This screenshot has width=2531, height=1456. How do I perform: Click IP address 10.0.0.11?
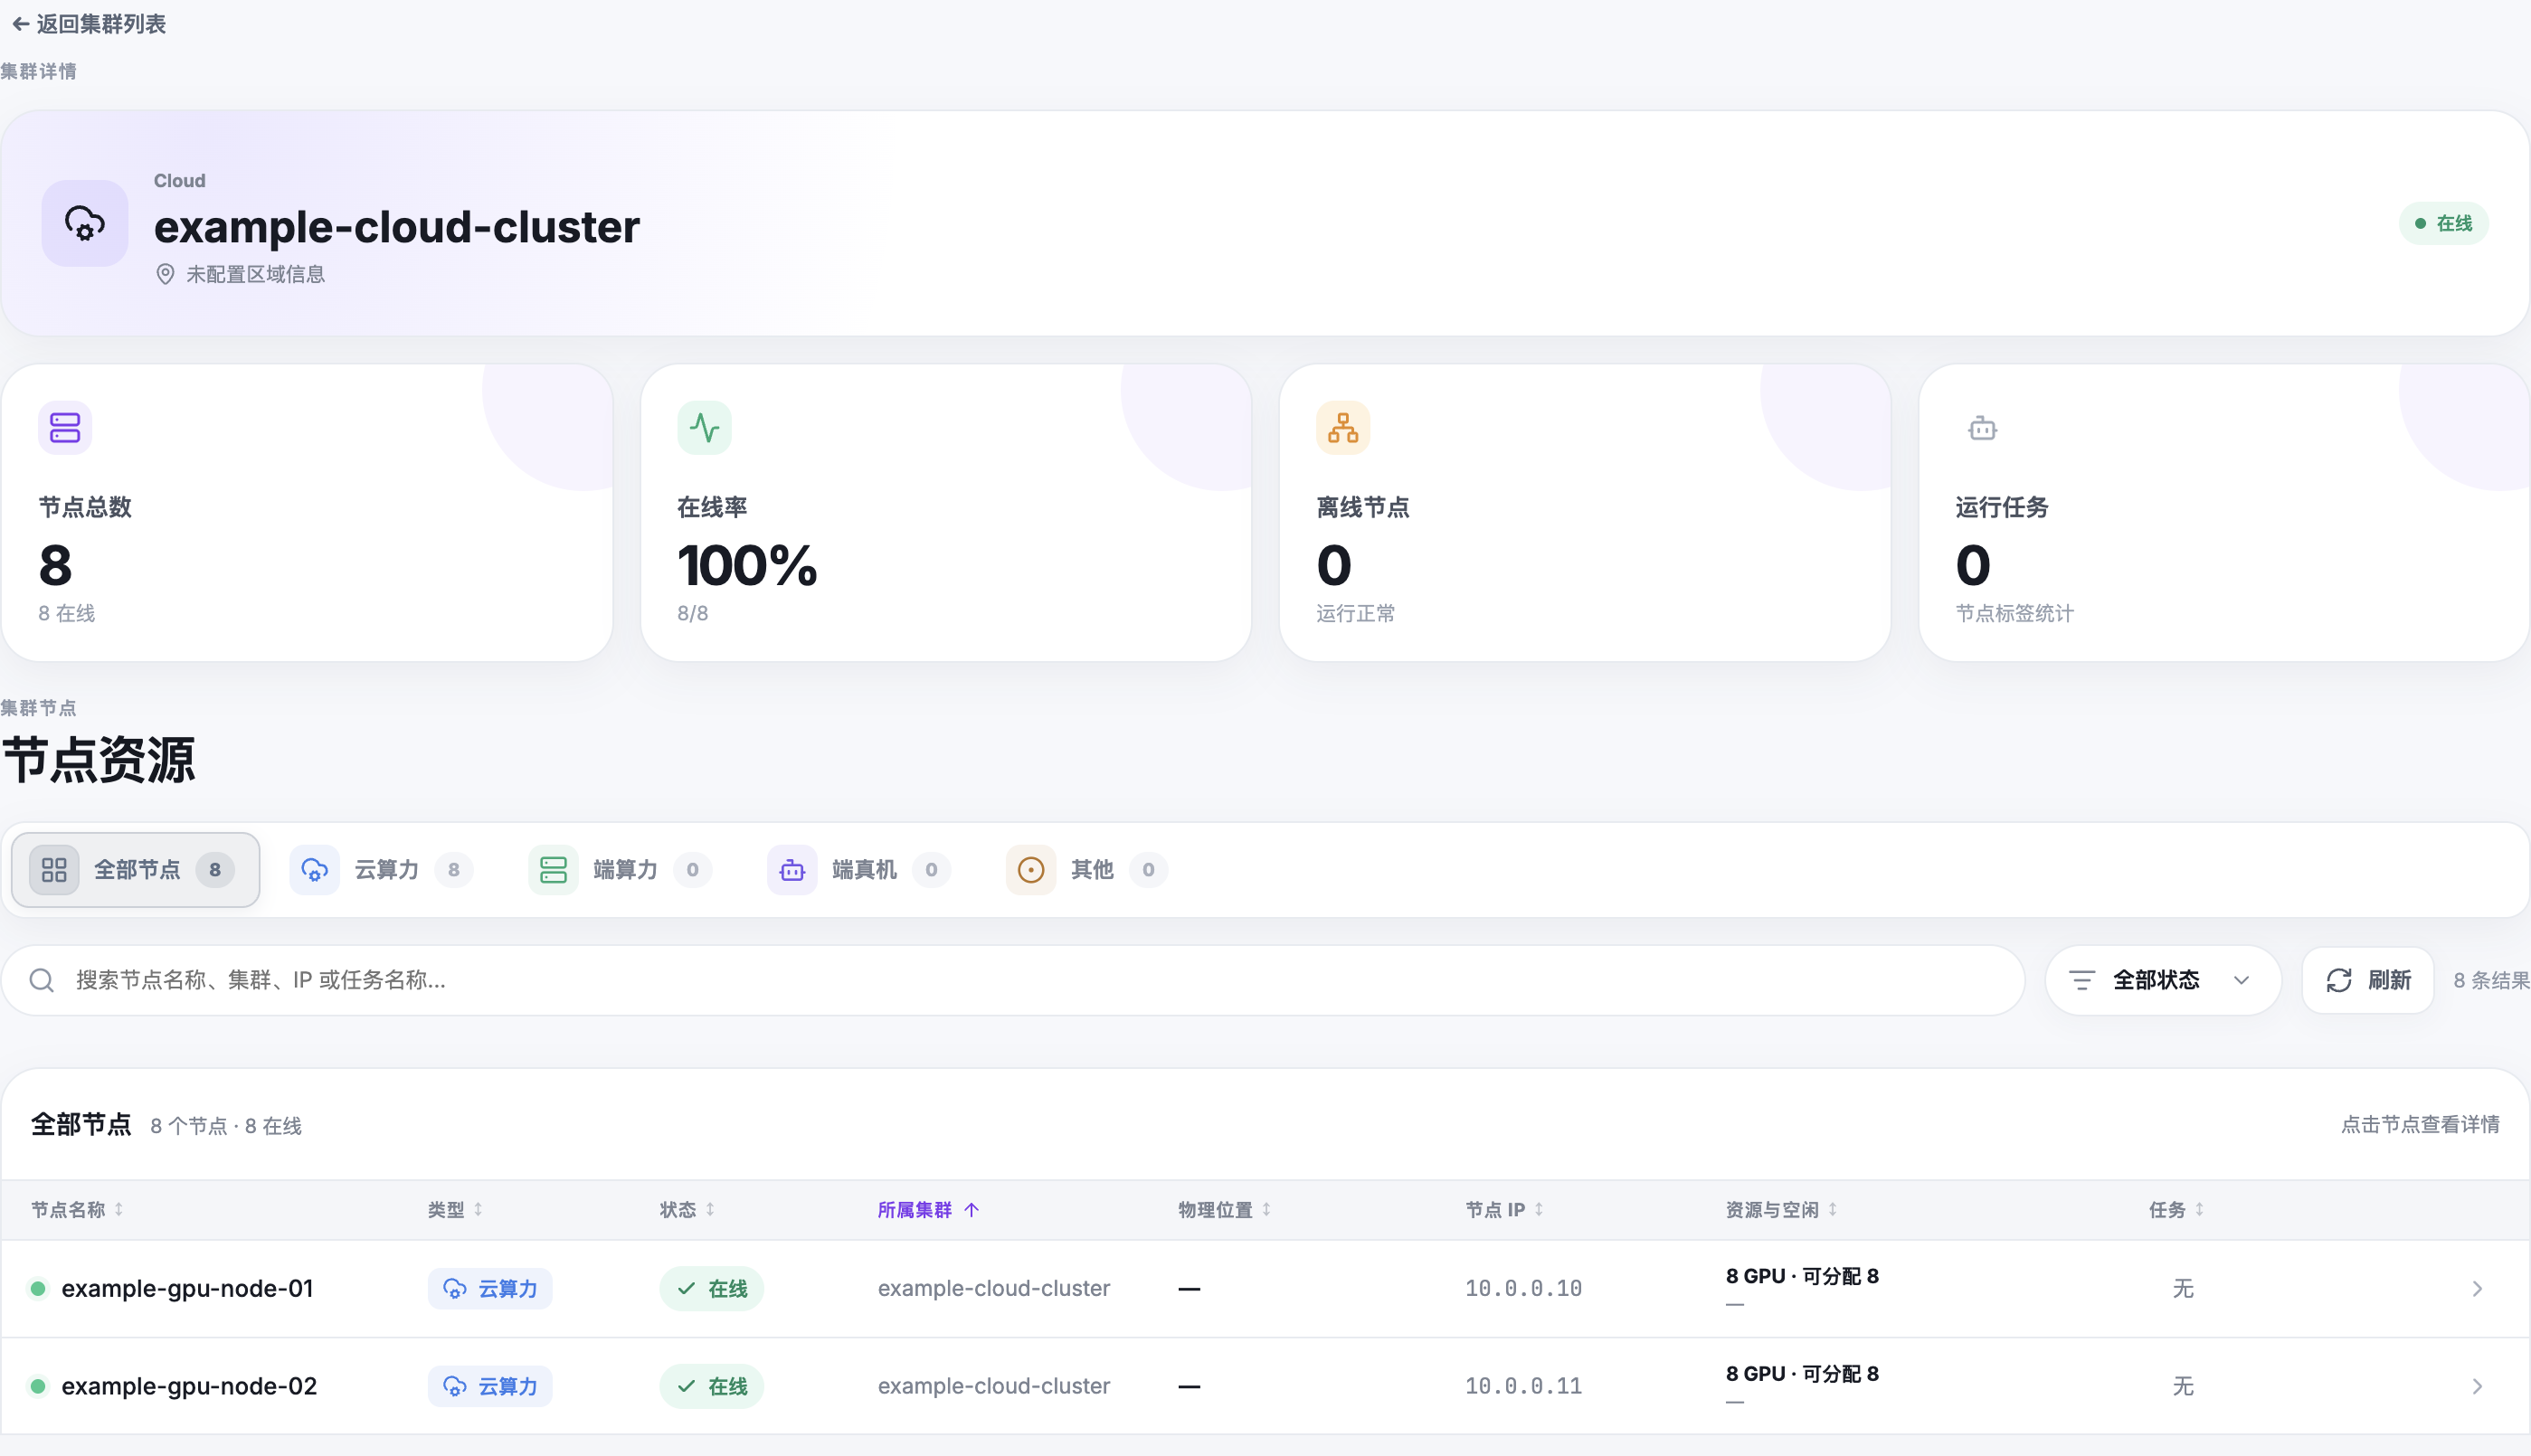point(1523,1386)
